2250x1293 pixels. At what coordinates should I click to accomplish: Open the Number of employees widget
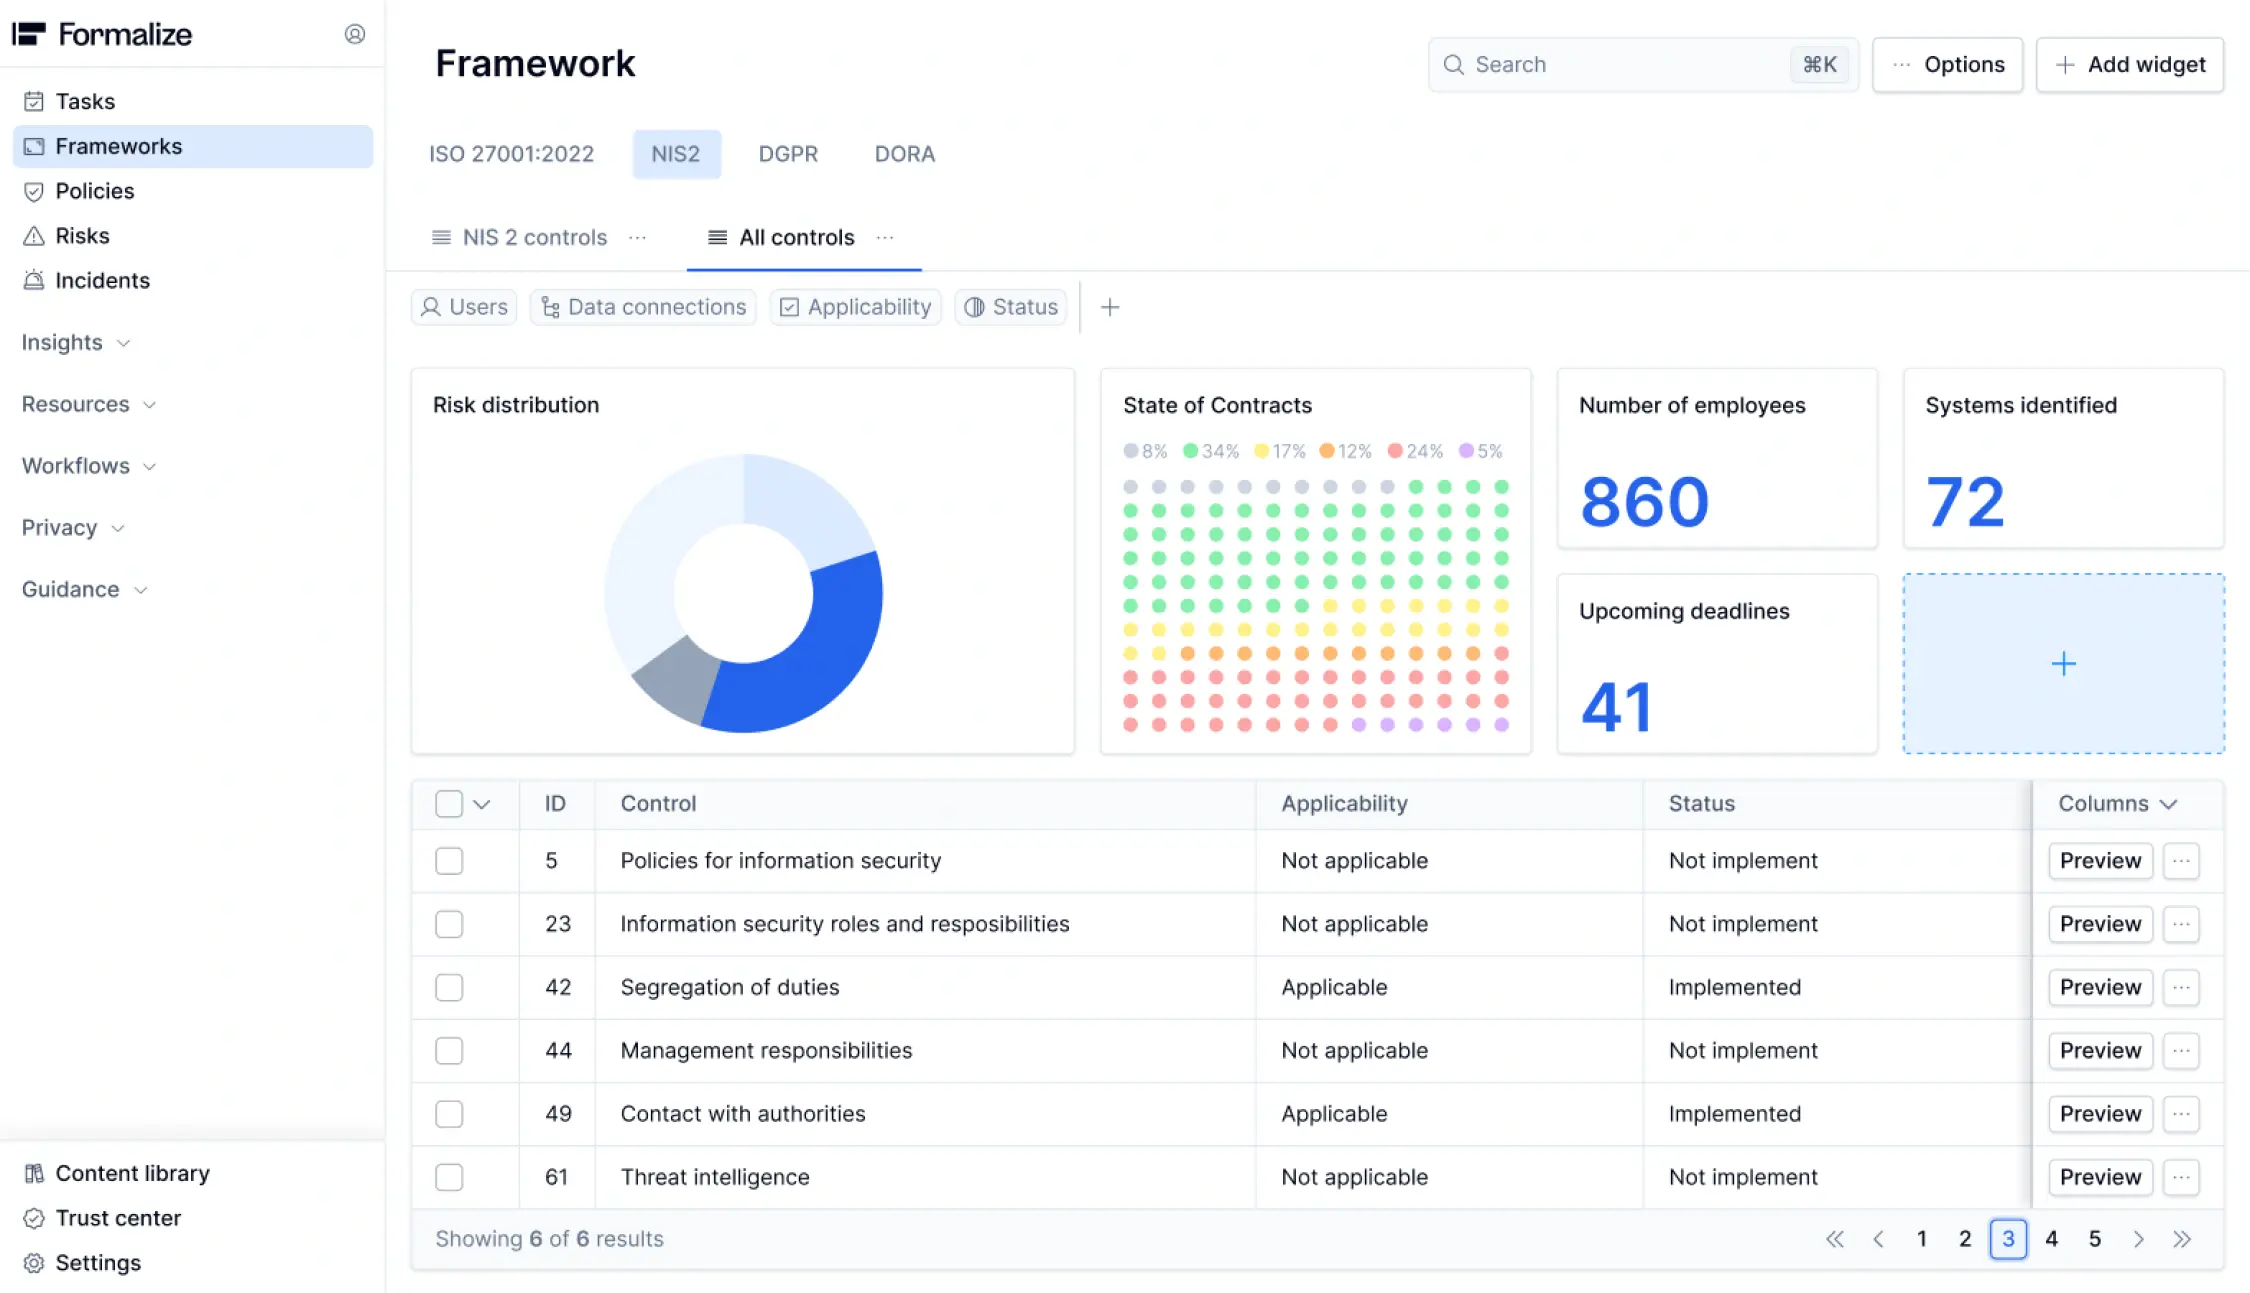(x=1717, y=458)
